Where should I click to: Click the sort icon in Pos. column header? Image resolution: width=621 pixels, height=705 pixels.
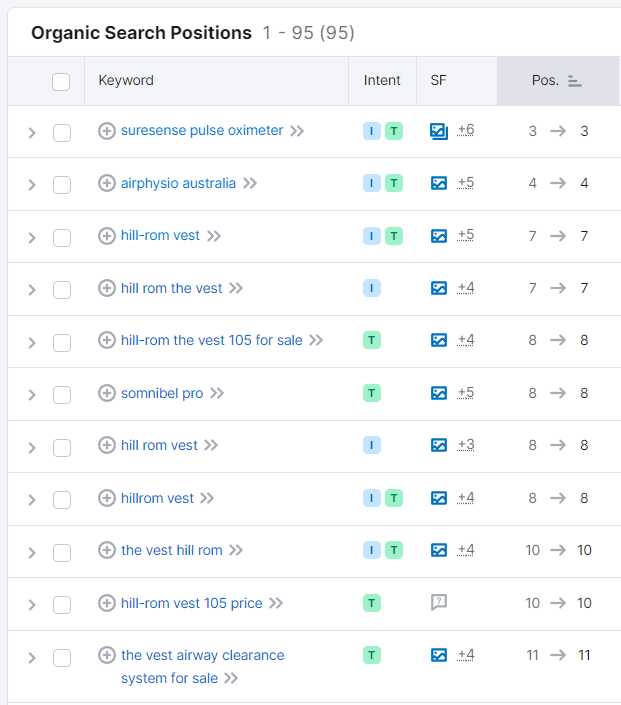[x=574, y=81]
